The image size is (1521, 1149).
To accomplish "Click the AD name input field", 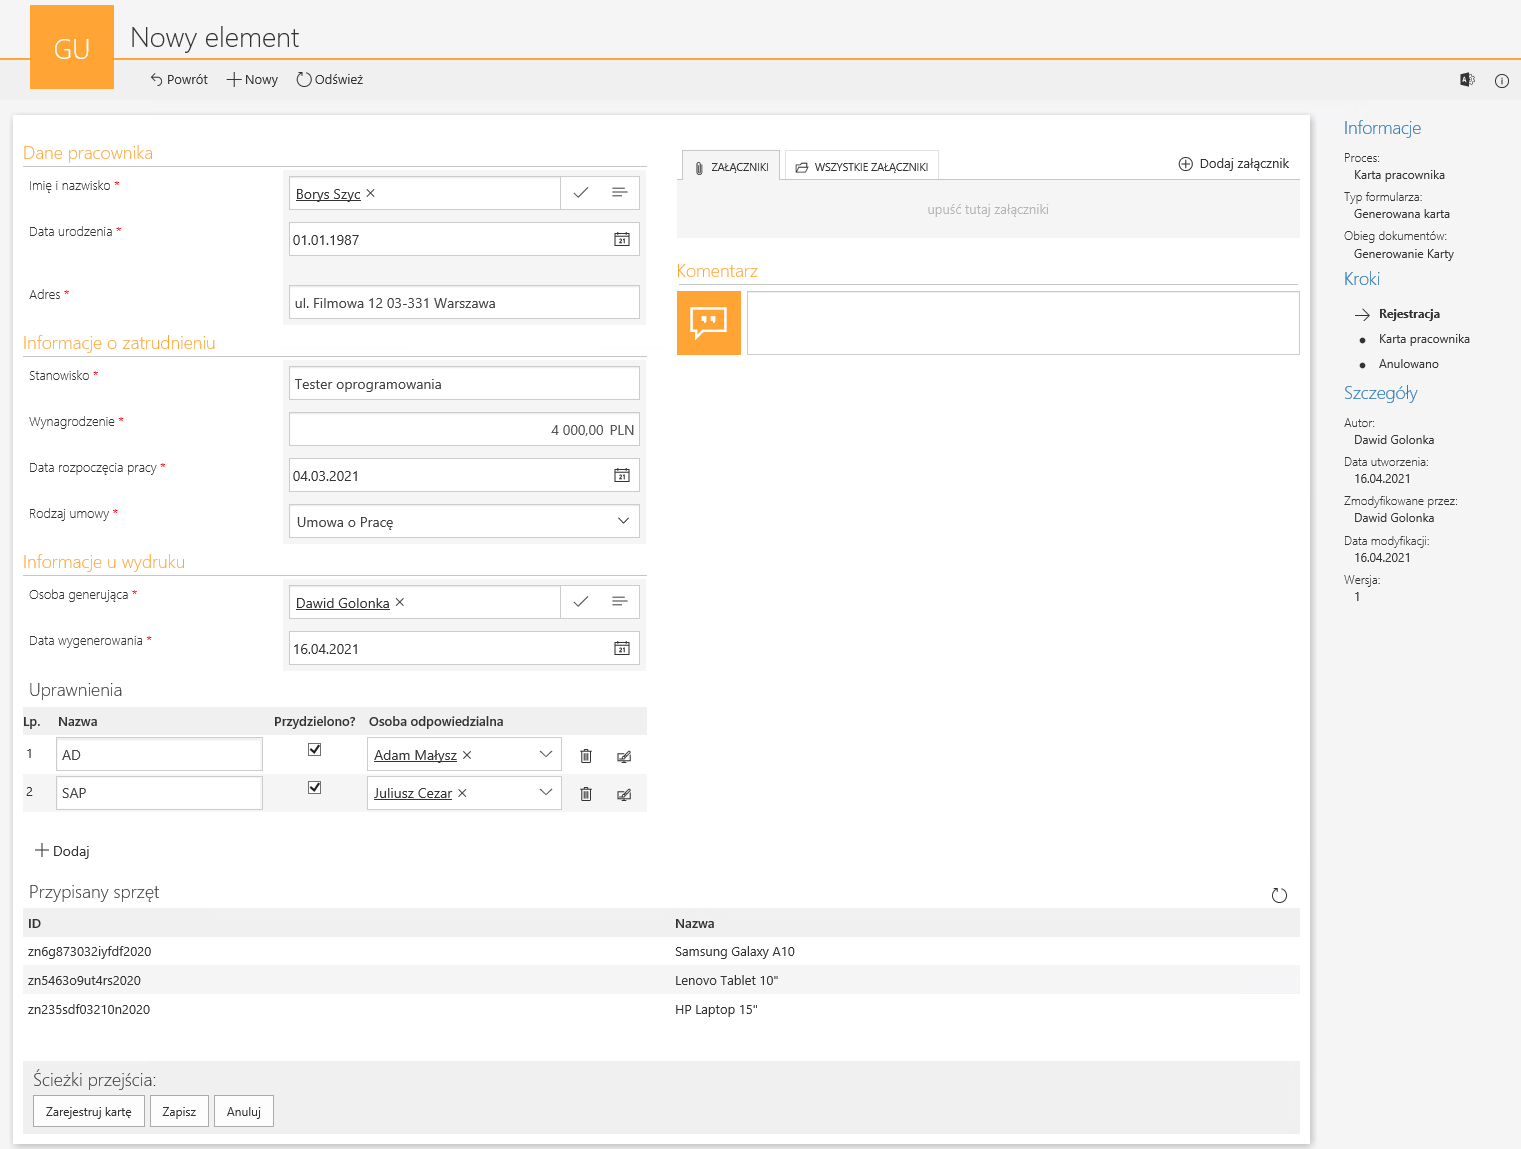I will (159, 754).
